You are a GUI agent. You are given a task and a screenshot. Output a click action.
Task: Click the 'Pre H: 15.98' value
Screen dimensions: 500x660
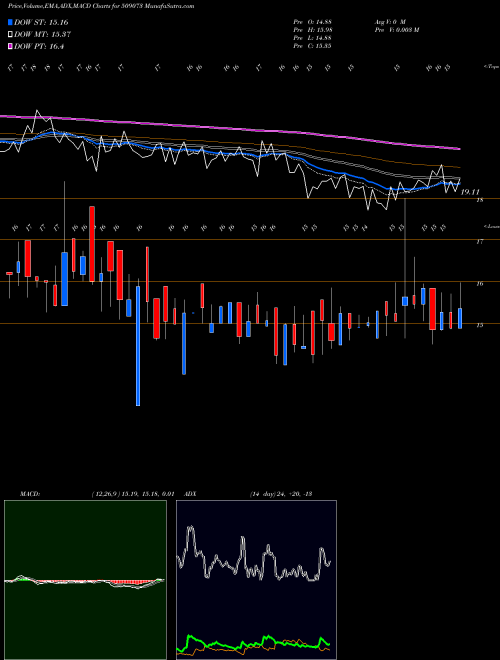[x=312, y=29]
